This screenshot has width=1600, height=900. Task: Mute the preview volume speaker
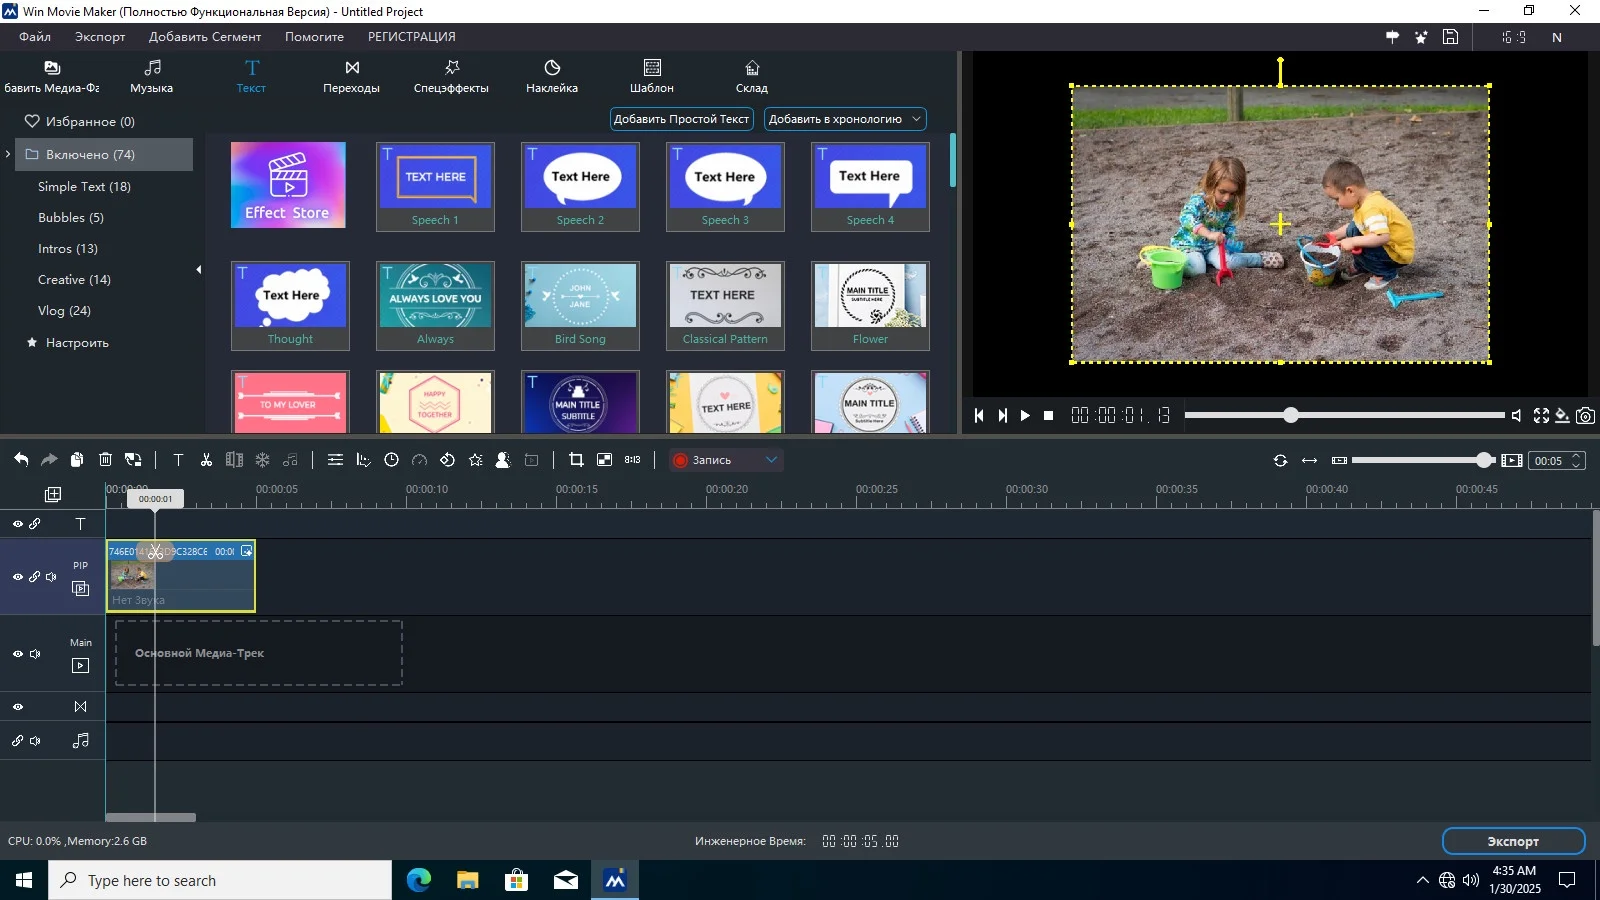(1516, 416)
